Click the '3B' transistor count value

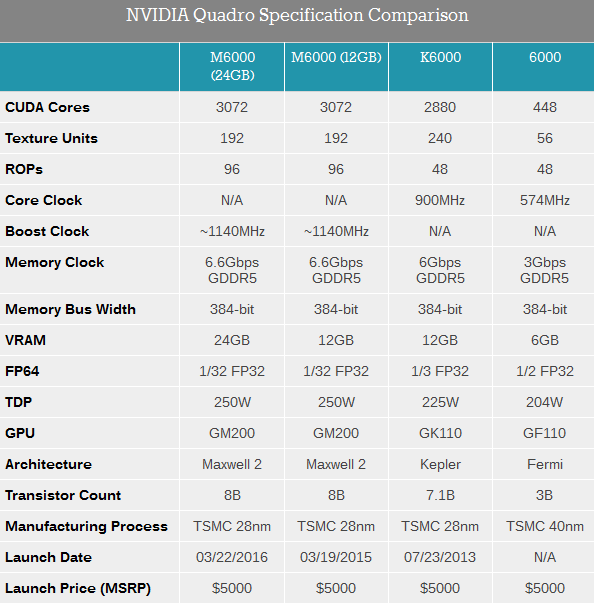545,495
